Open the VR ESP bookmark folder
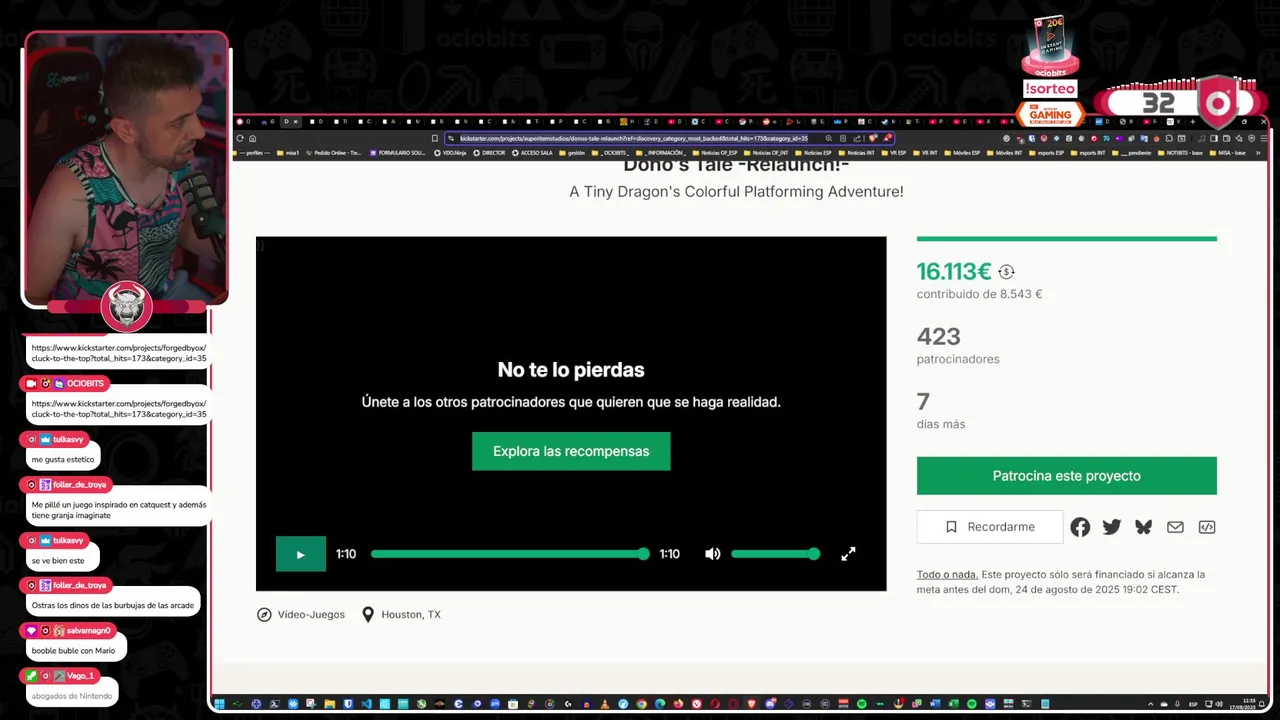Viewport: 1280px width, 720px height. point(894,153)
